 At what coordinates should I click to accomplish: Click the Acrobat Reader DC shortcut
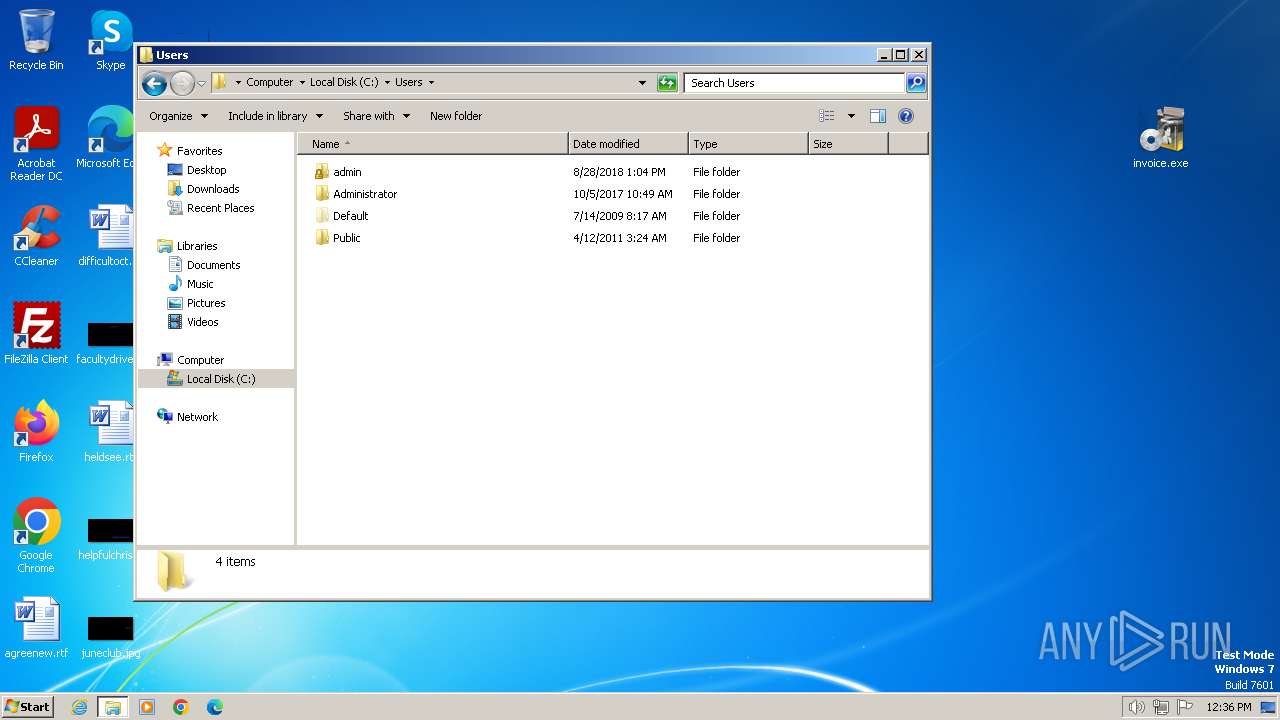pos(36,144)
